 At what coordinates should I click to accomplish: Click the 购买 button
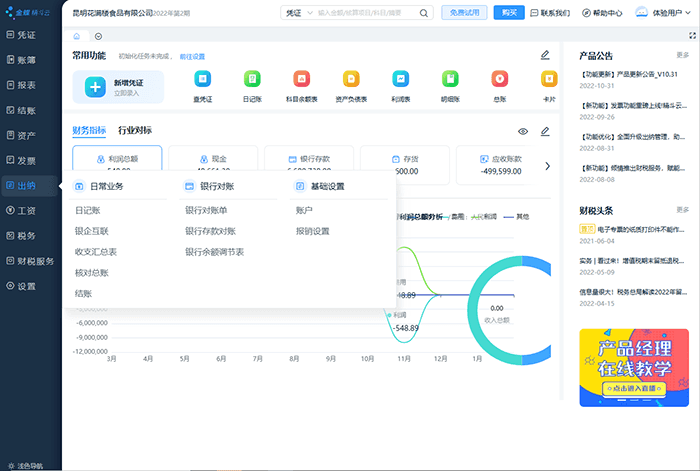tap(509, 13)
